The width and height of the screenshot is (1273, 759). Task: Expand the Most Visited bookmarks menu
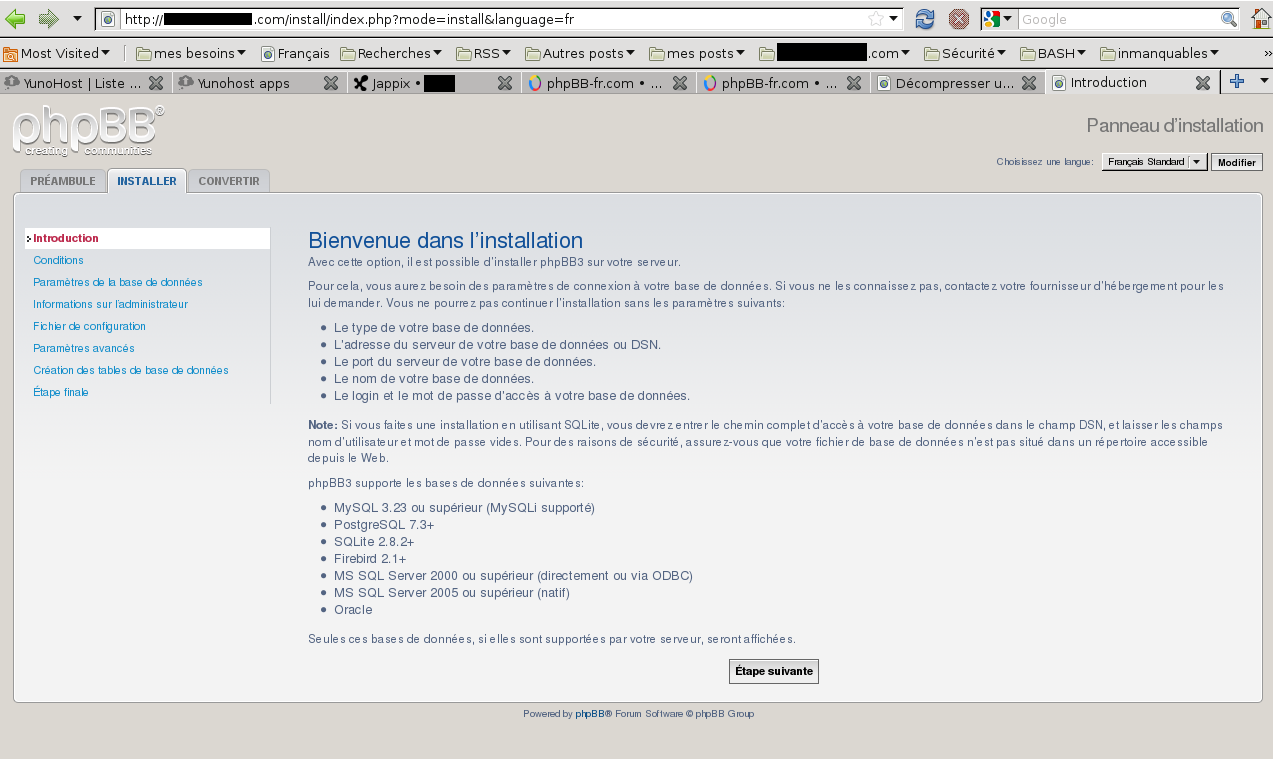point(58,53)
